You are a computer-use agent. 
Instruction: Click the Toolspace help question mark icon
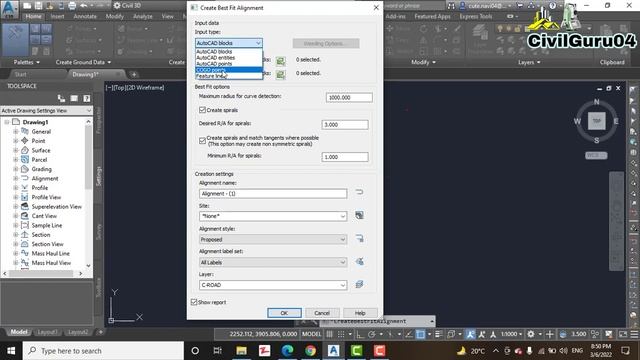[87, 98]
